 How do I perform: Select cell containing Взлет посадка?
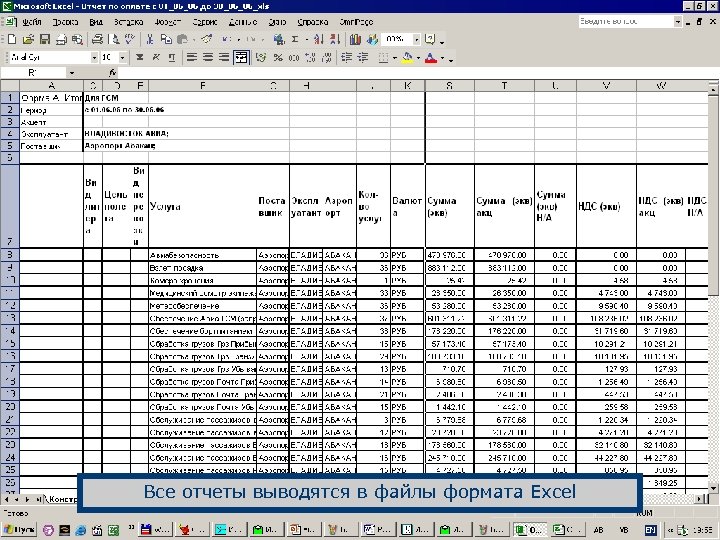coord(202,268)
